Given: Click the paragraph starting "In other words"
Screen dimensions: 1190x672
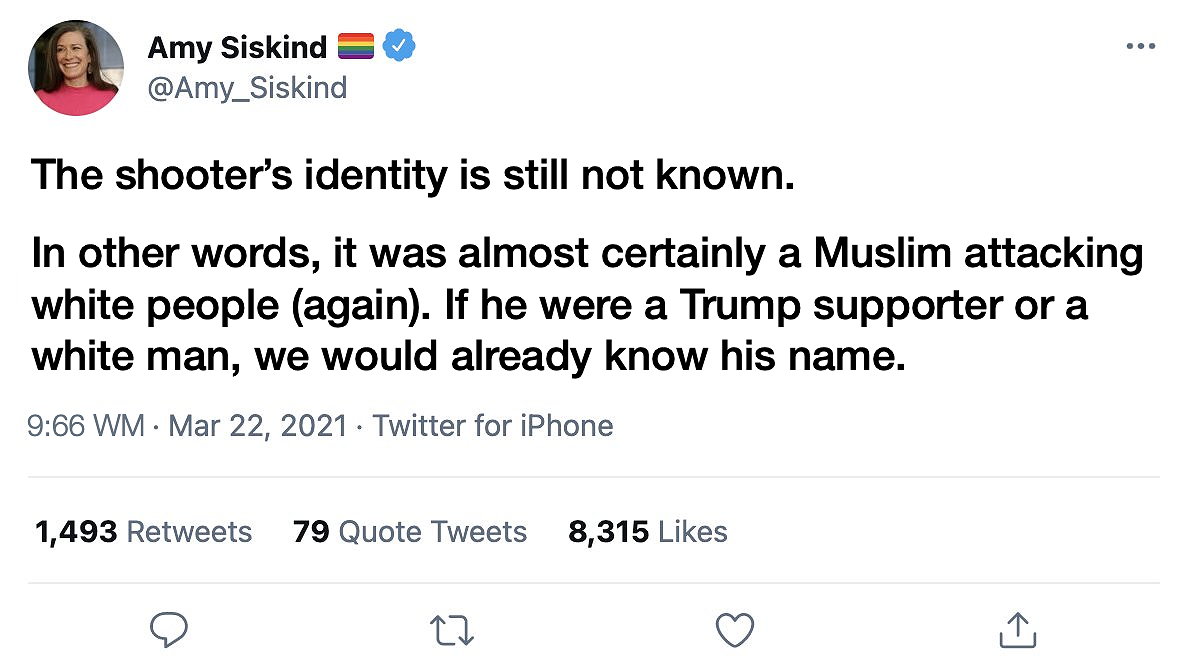Looking at the screenshot, I should coord(587,304).
